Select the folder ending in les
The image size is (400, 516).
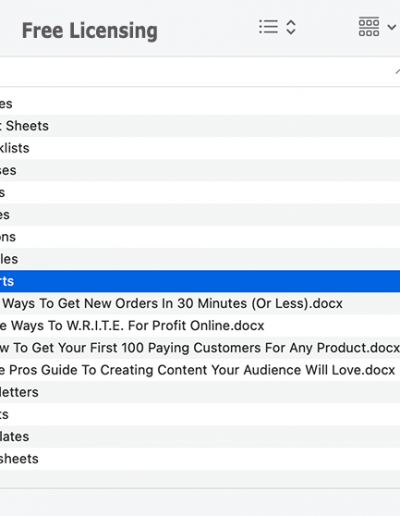200,259
